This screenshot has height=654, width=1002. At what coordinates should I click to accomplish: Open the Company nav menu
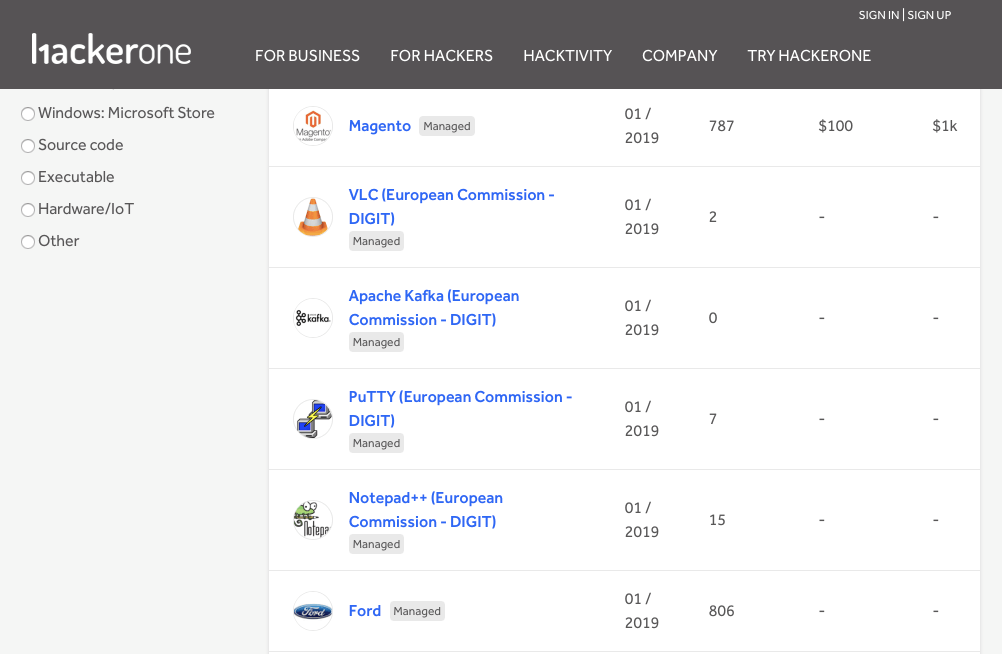click(x=679, y=56)
